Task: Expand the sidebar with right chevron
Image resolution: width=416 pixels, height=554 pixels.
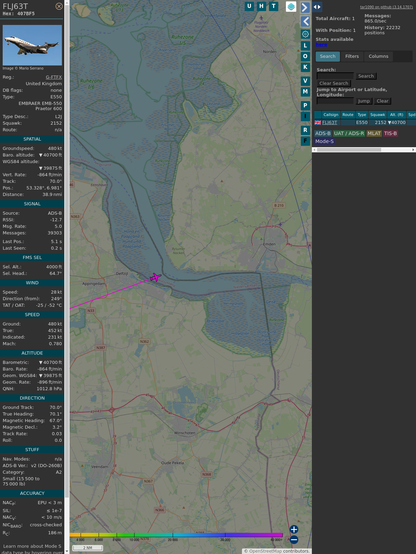Action: (x=305, y=7)
